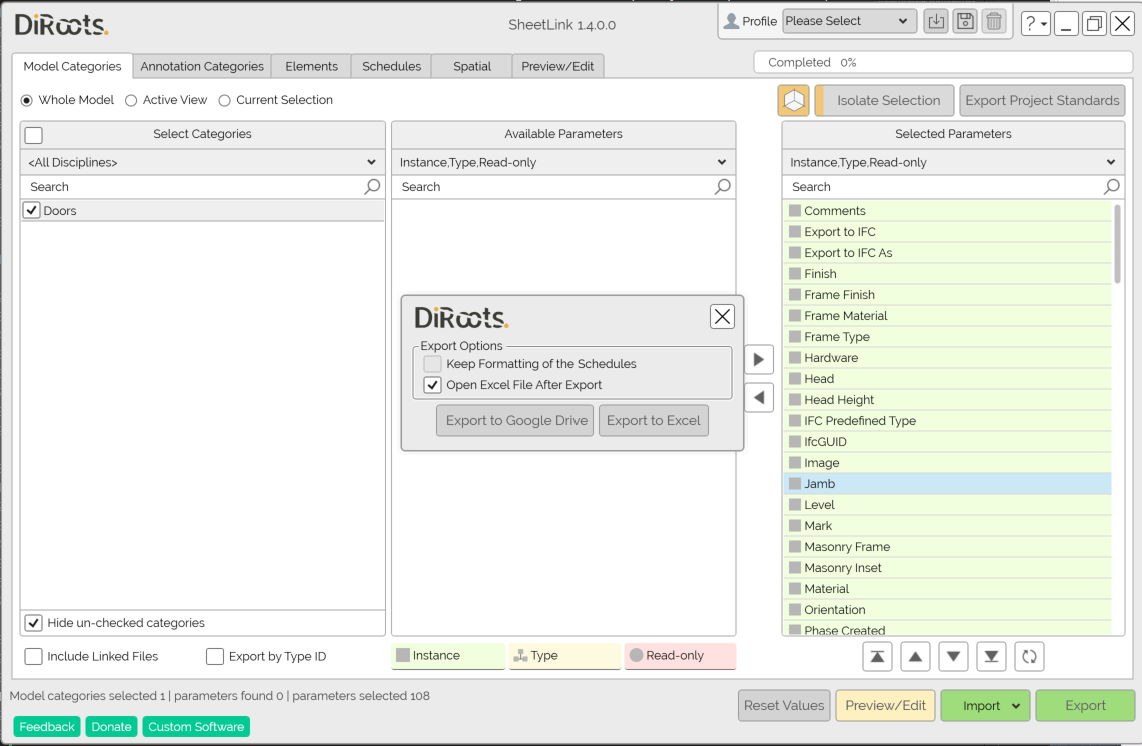Click the Available Parameters search magnifier
Viewport: 1142px width, 746px height.
[x=722, y=186]
